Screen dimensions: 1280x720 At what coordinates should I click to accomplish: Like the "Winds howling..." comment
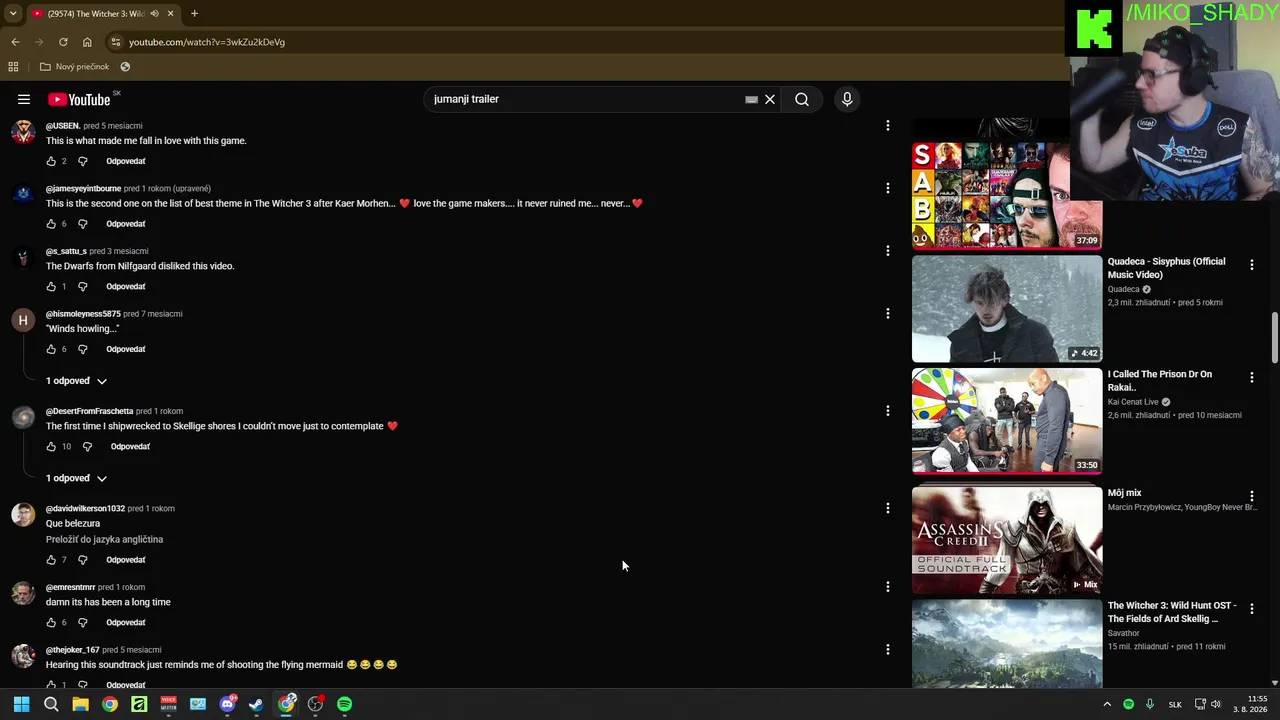[x=51, y=349]
